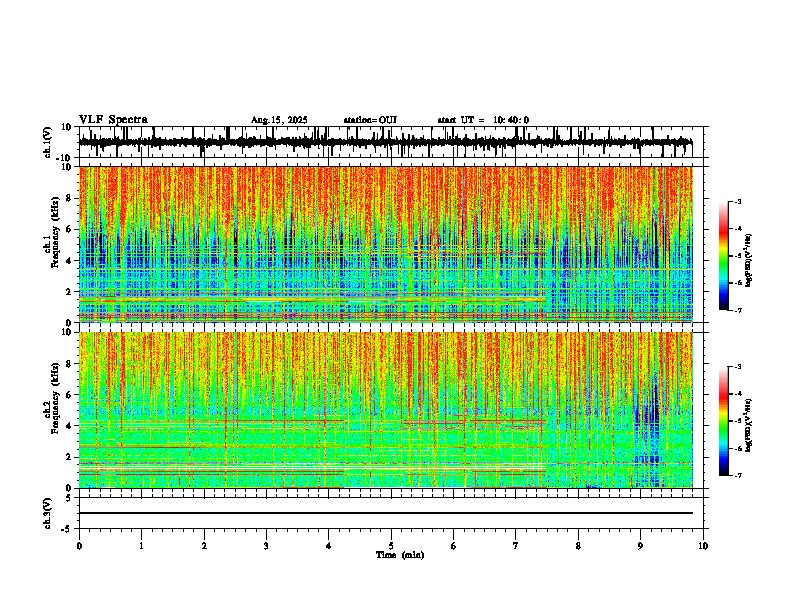This screenshot has height=612, width=792.
Task: Click the "ch.2 Frequency (kHz)" axis label
Action: coord(51,398)
